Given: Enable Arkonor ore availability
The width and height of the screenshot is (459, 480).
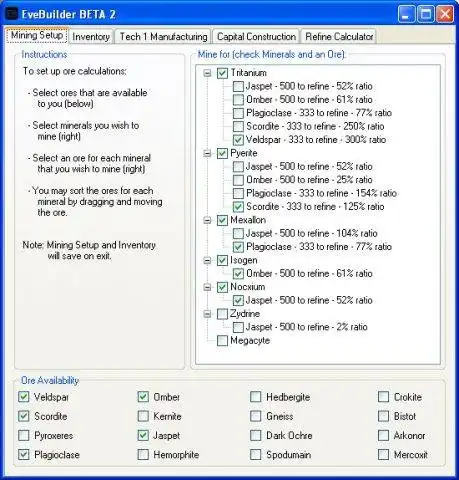Looking at the screenshot, I should coord(383,435).
